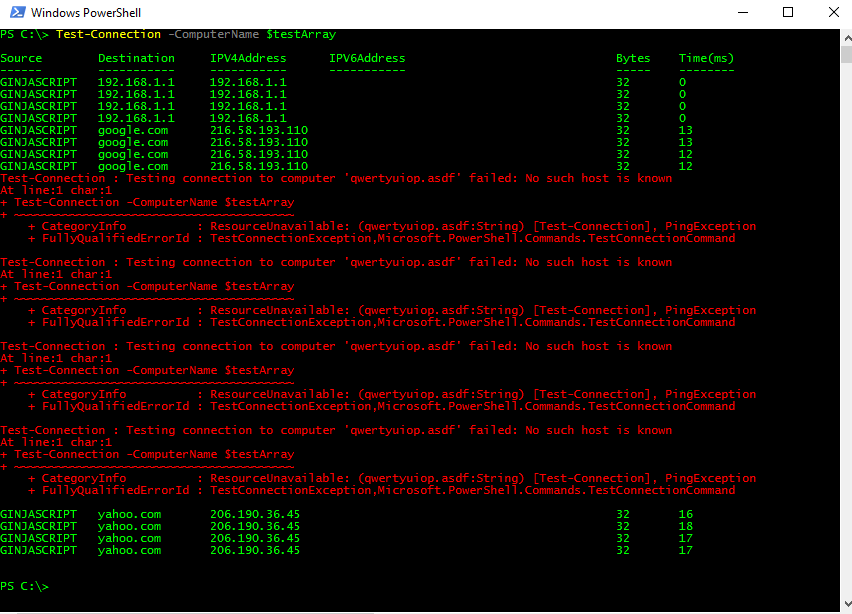Click the Test-Connection command on the first line
Viewport: 852px width, 614px height.
tap(108, 34)
